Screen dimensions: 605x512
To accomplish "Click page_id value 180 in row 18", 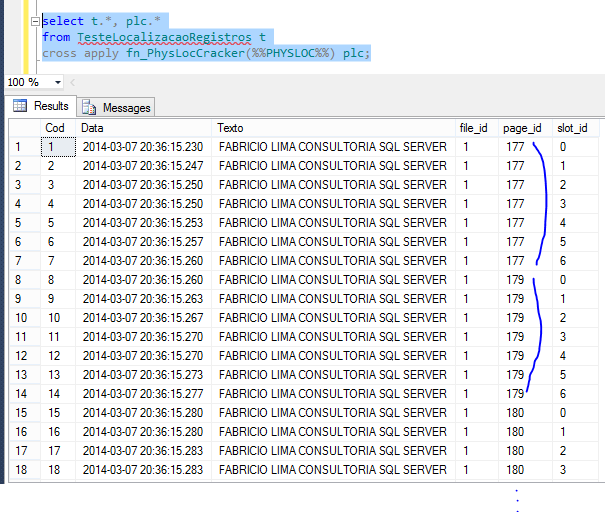I will 516,469.
